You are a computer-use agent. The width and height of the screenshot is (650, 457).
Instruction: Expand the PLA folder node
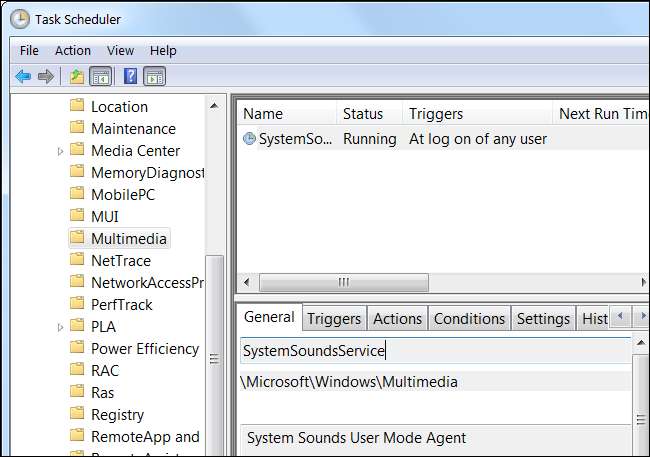point(61,327)
